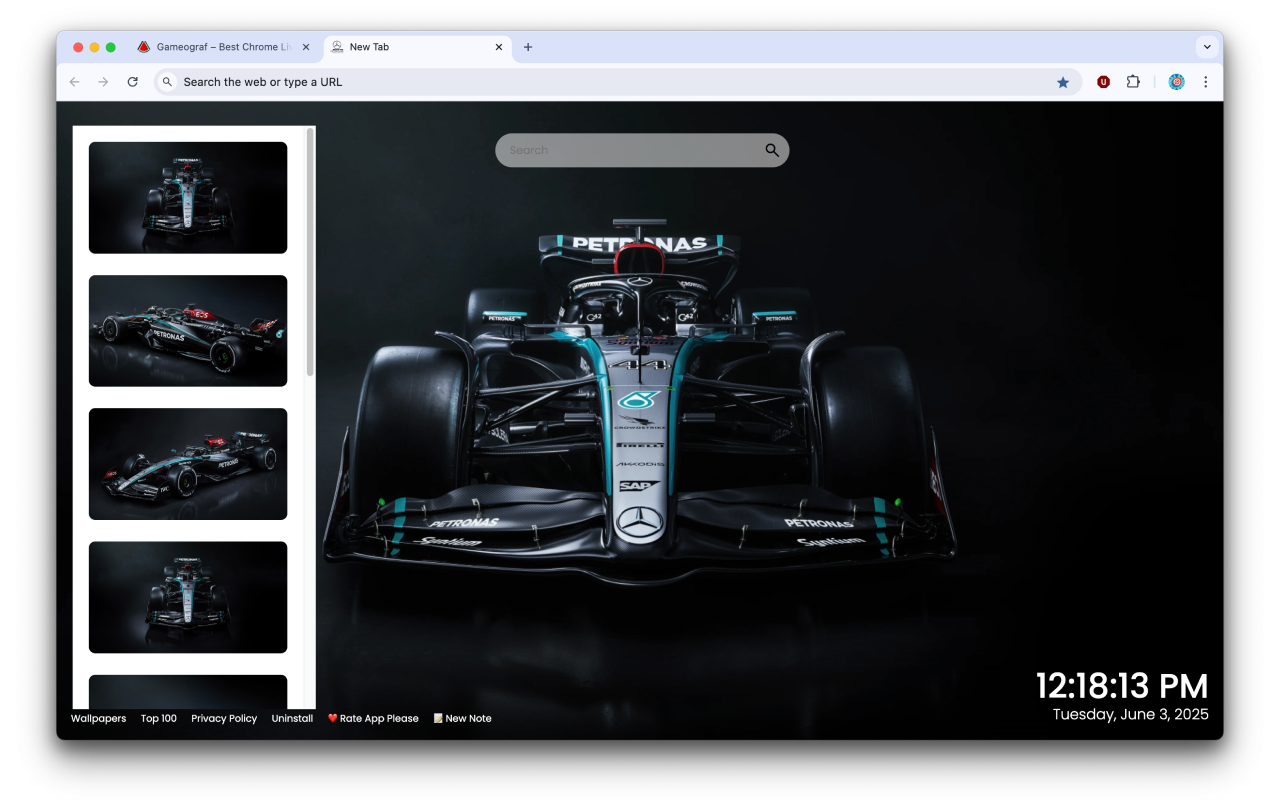This screenshot has height=800, width=1280.
Task: Open the Privacy Policy
Action: click(224, 718)
